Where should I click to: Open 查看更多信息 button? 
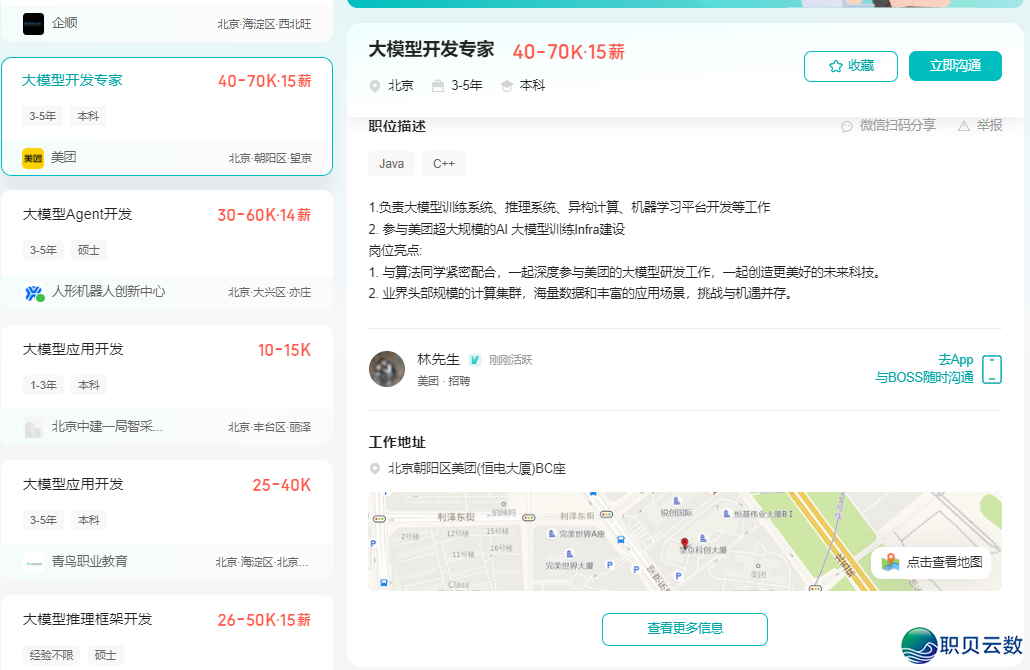click(x=684, y=629)
